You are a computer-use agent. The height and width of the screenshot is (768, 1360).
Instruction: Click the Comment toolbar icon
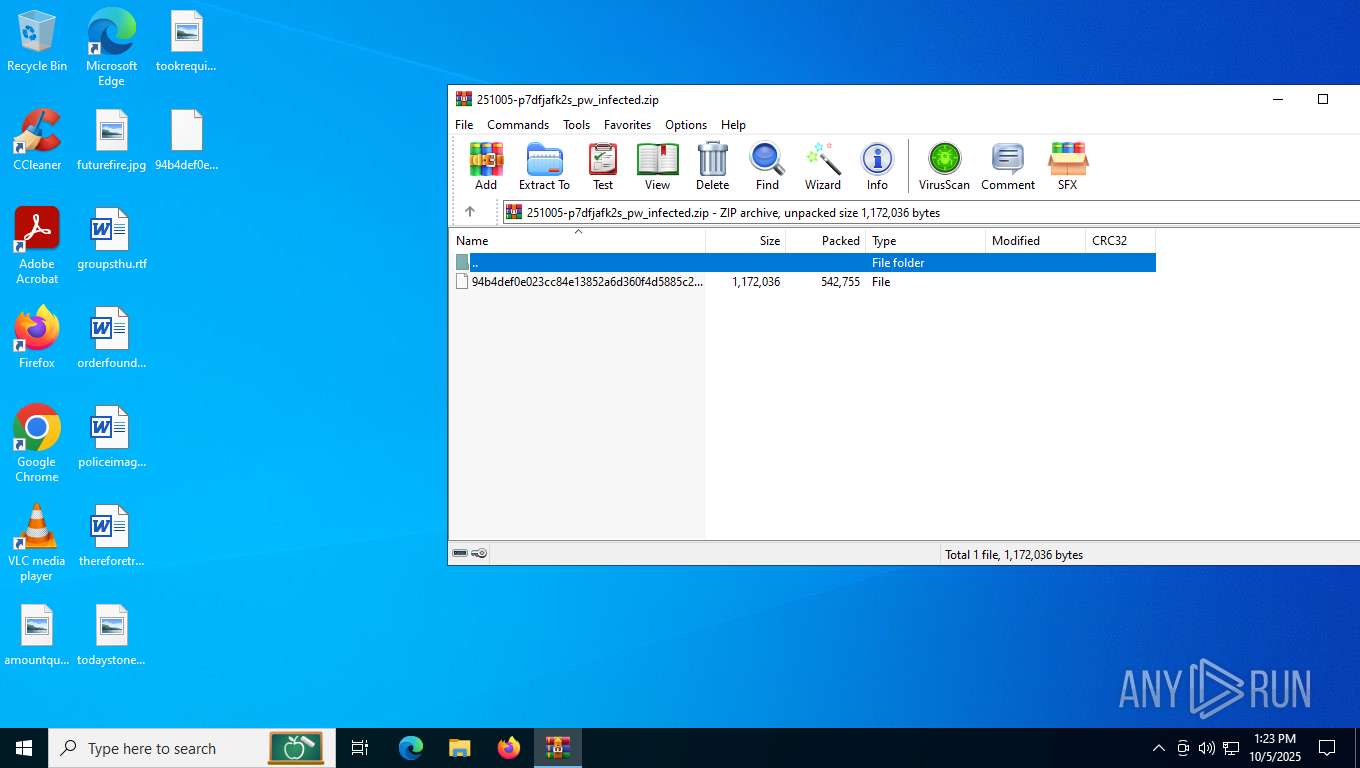[x=1007, y=166]
